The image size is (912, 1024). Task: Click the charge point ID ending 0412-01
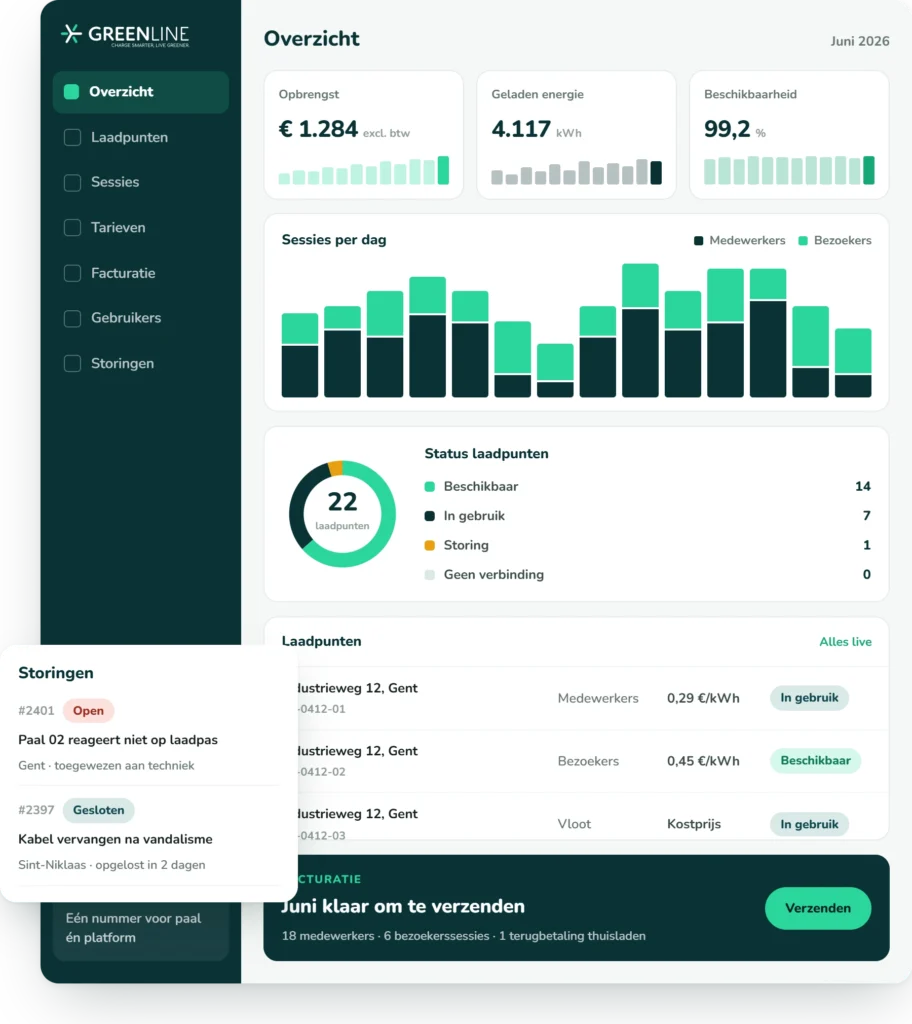321,709
